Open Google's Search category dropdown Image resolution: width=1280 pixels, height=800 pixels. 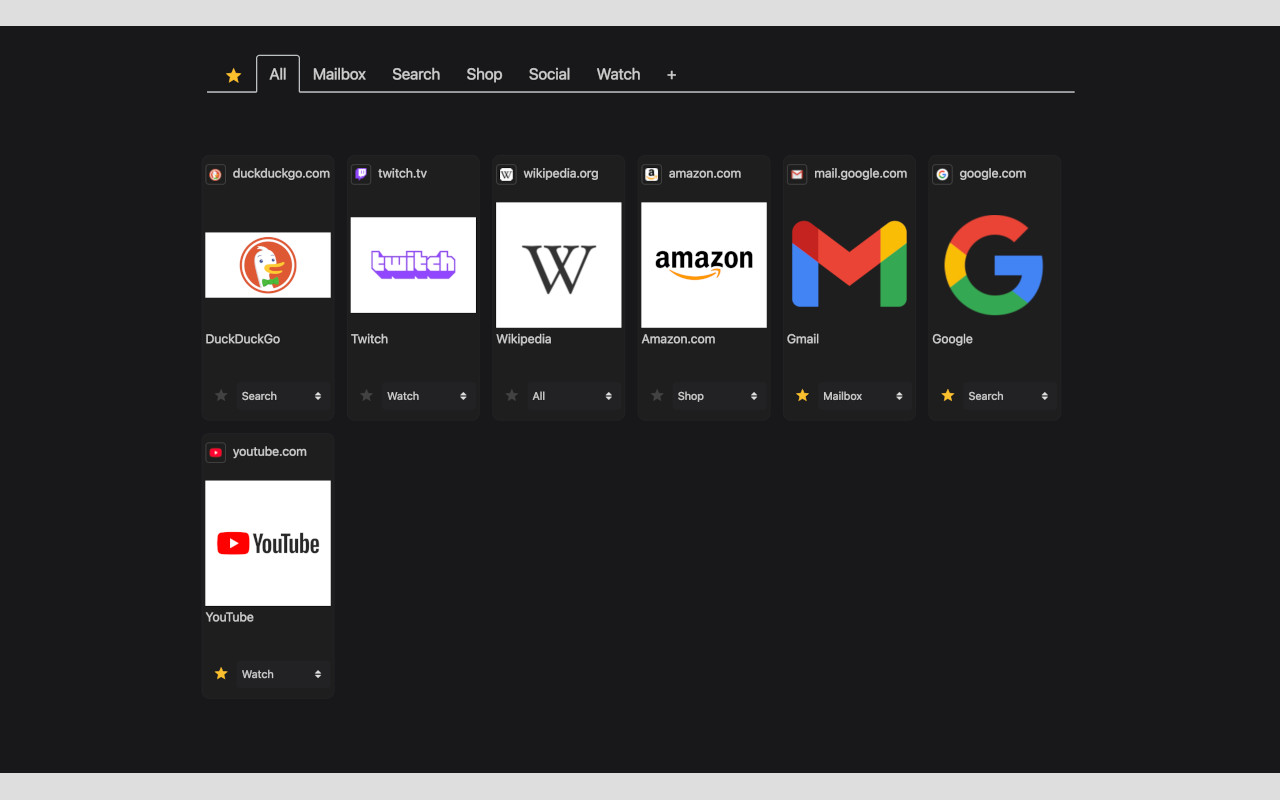1008,396
